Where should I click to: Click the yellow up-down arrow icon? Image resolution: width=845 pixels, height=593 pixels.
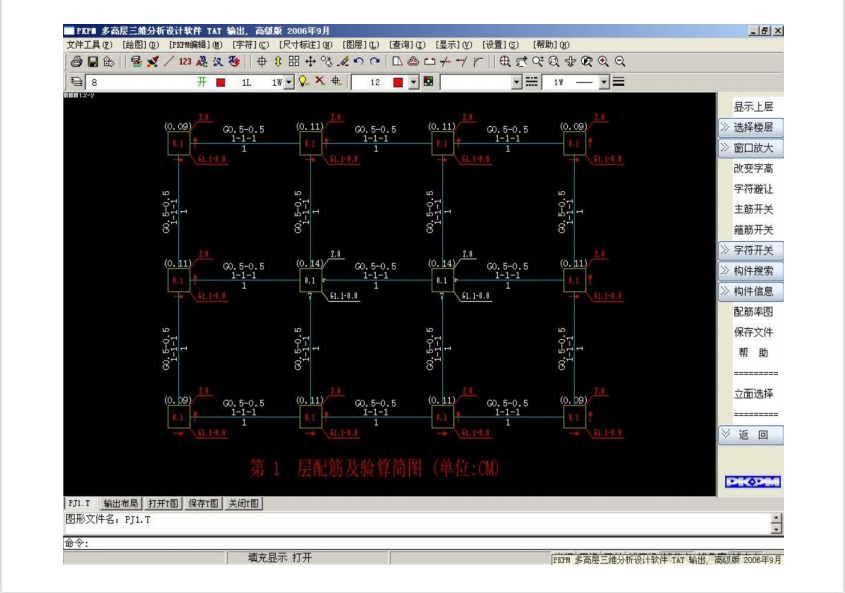tap(278, 61)
